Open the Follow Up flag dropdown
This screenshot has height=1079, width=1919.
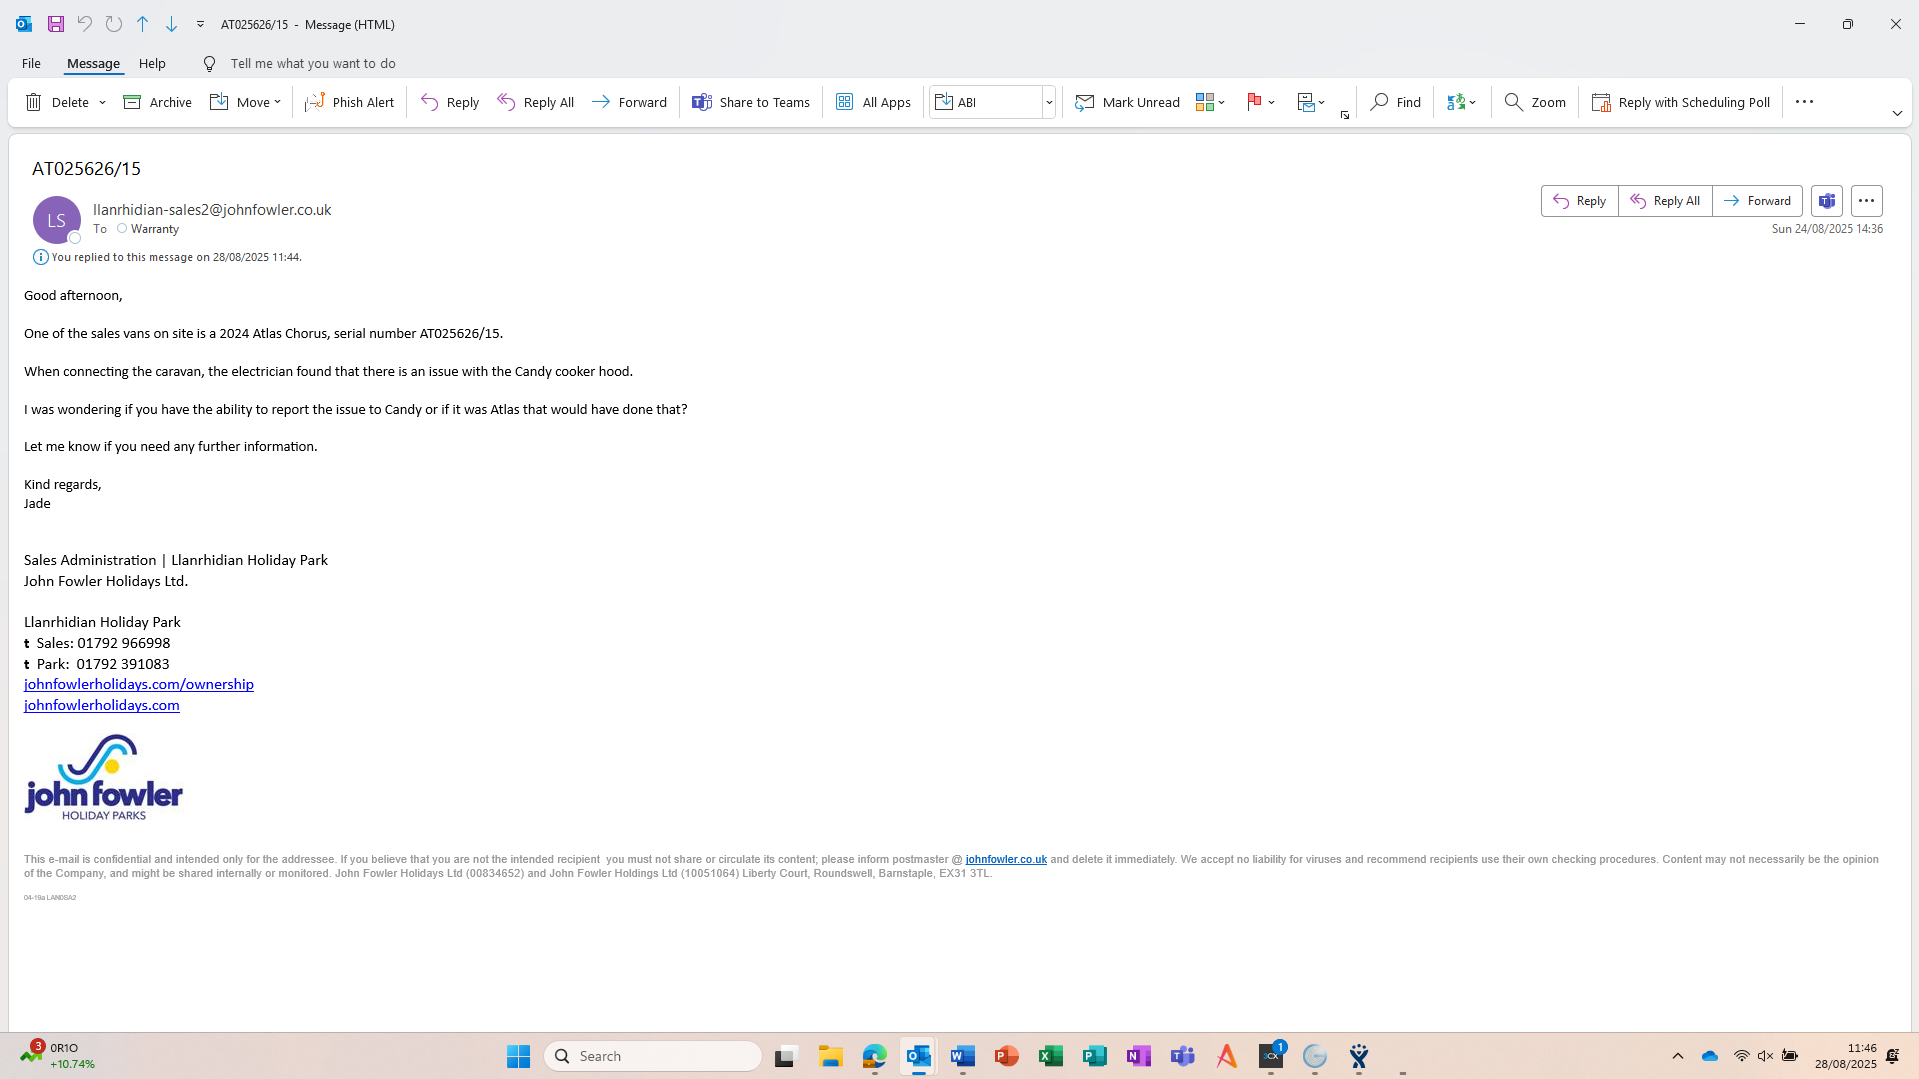click(x=1261, y=102)
